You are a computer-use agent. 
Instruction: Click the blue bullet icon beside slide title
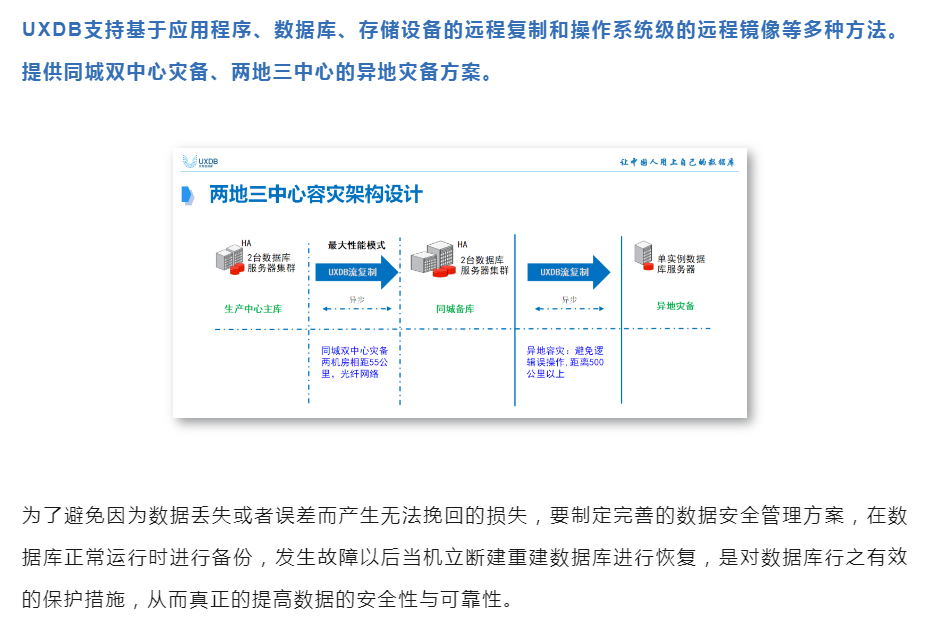(187, 195)
